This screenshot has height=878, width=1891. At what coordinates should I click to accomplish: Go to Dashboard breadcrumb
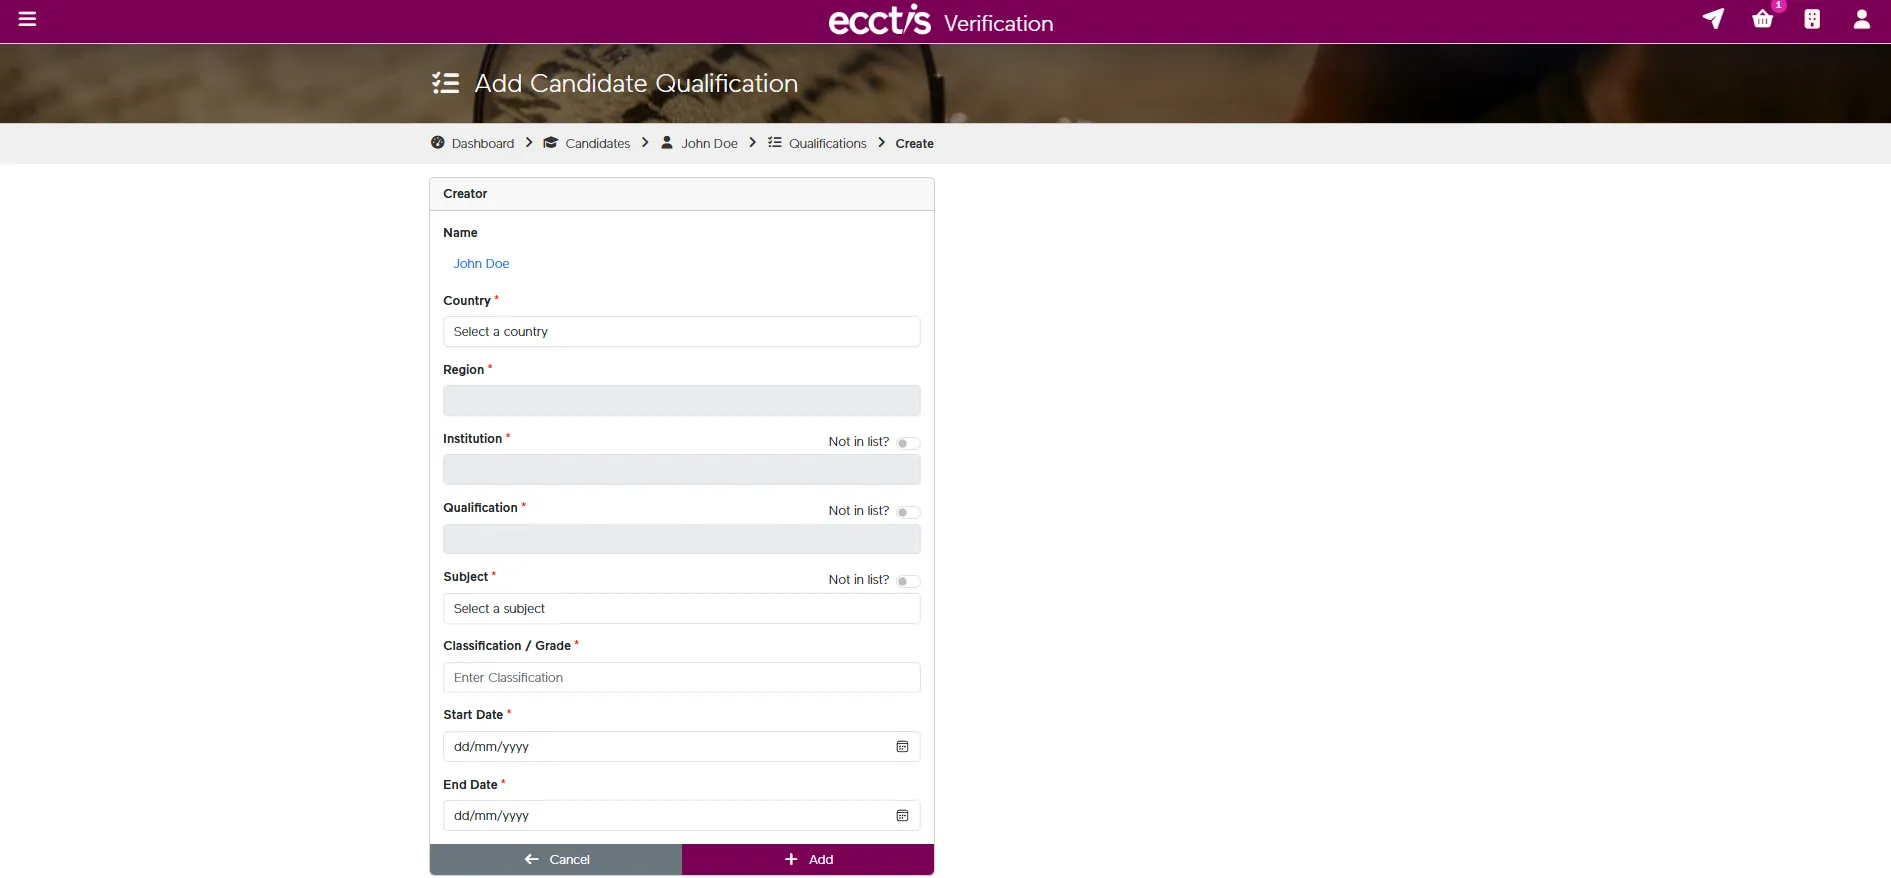coord(482,144)
